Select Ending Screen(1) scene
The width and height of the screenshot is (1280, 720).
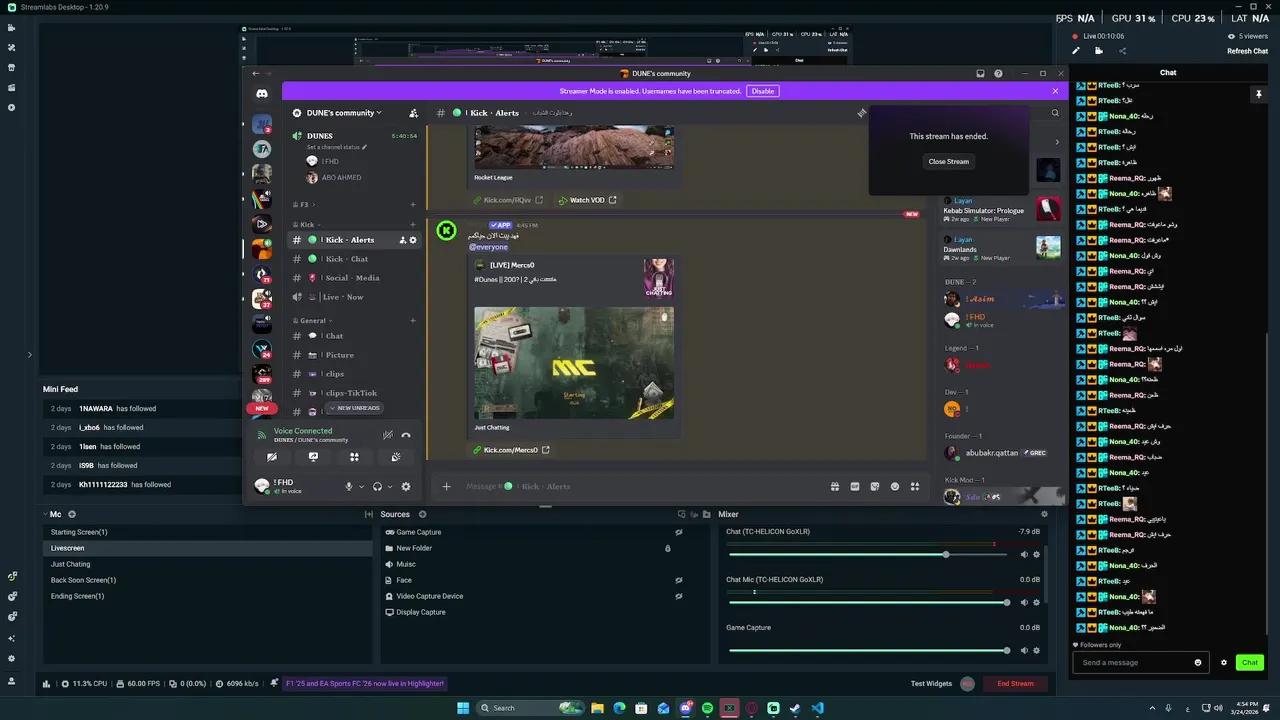tap(208, 596)
